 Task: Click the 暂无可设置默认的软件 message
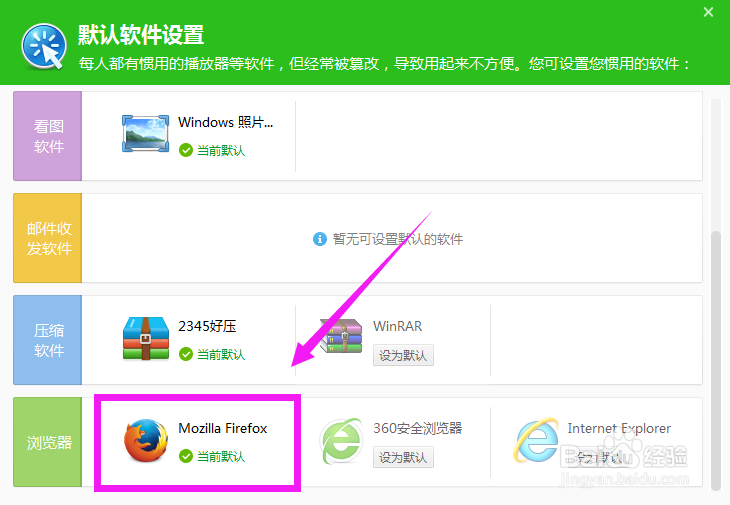(x=398, y=239)
